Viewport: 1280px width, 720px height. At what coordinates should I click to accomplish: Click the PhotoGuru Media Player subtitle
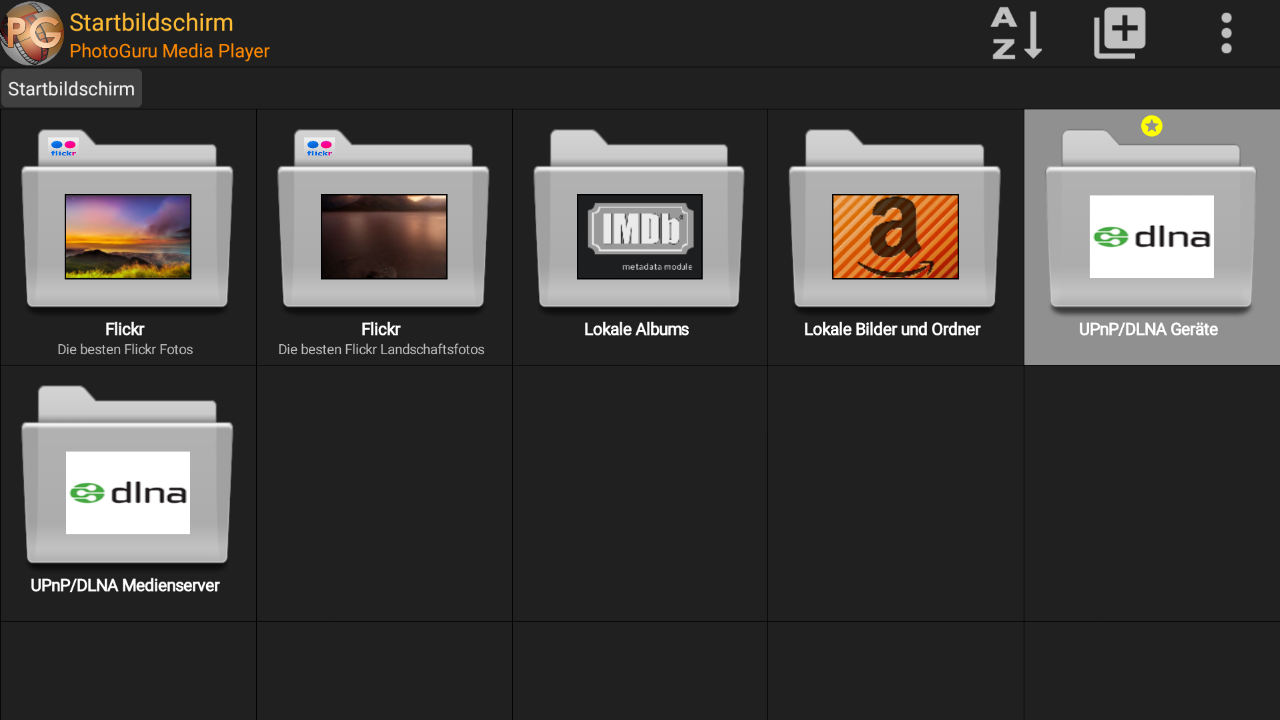170,51
